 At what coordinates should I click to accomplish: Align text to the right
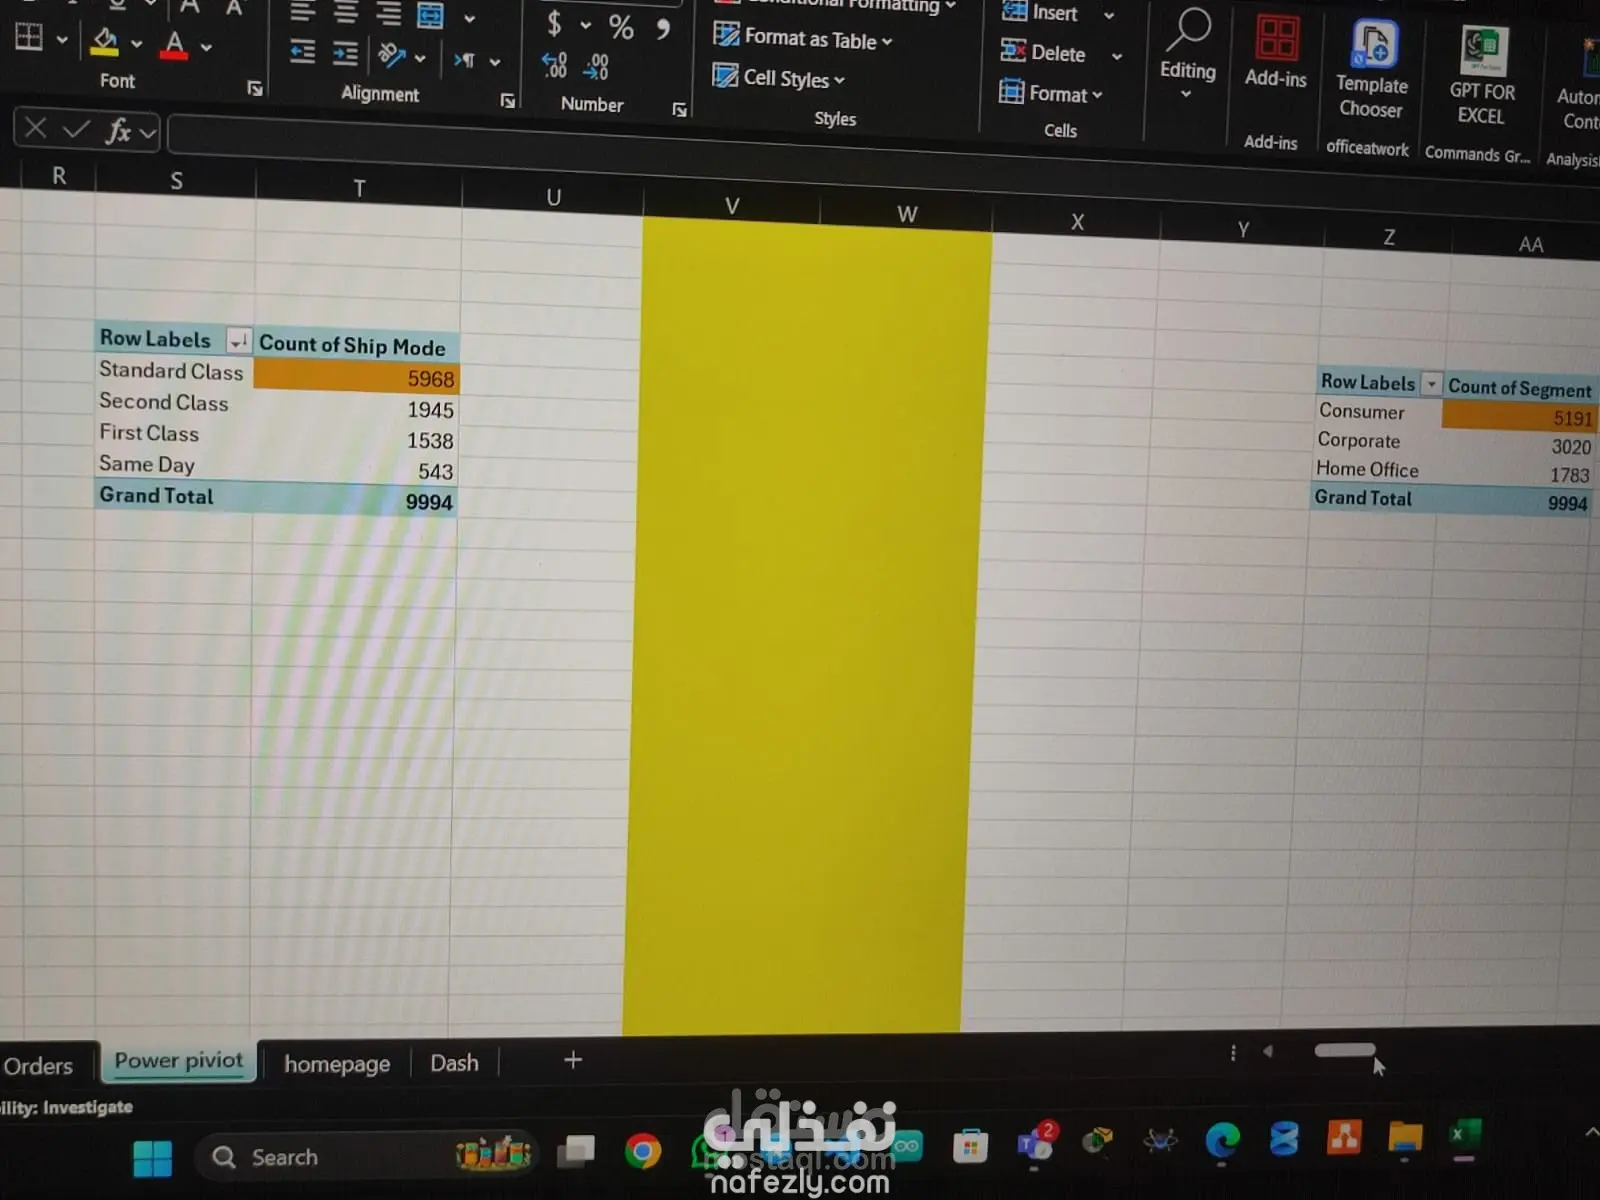tap(388, 14)
